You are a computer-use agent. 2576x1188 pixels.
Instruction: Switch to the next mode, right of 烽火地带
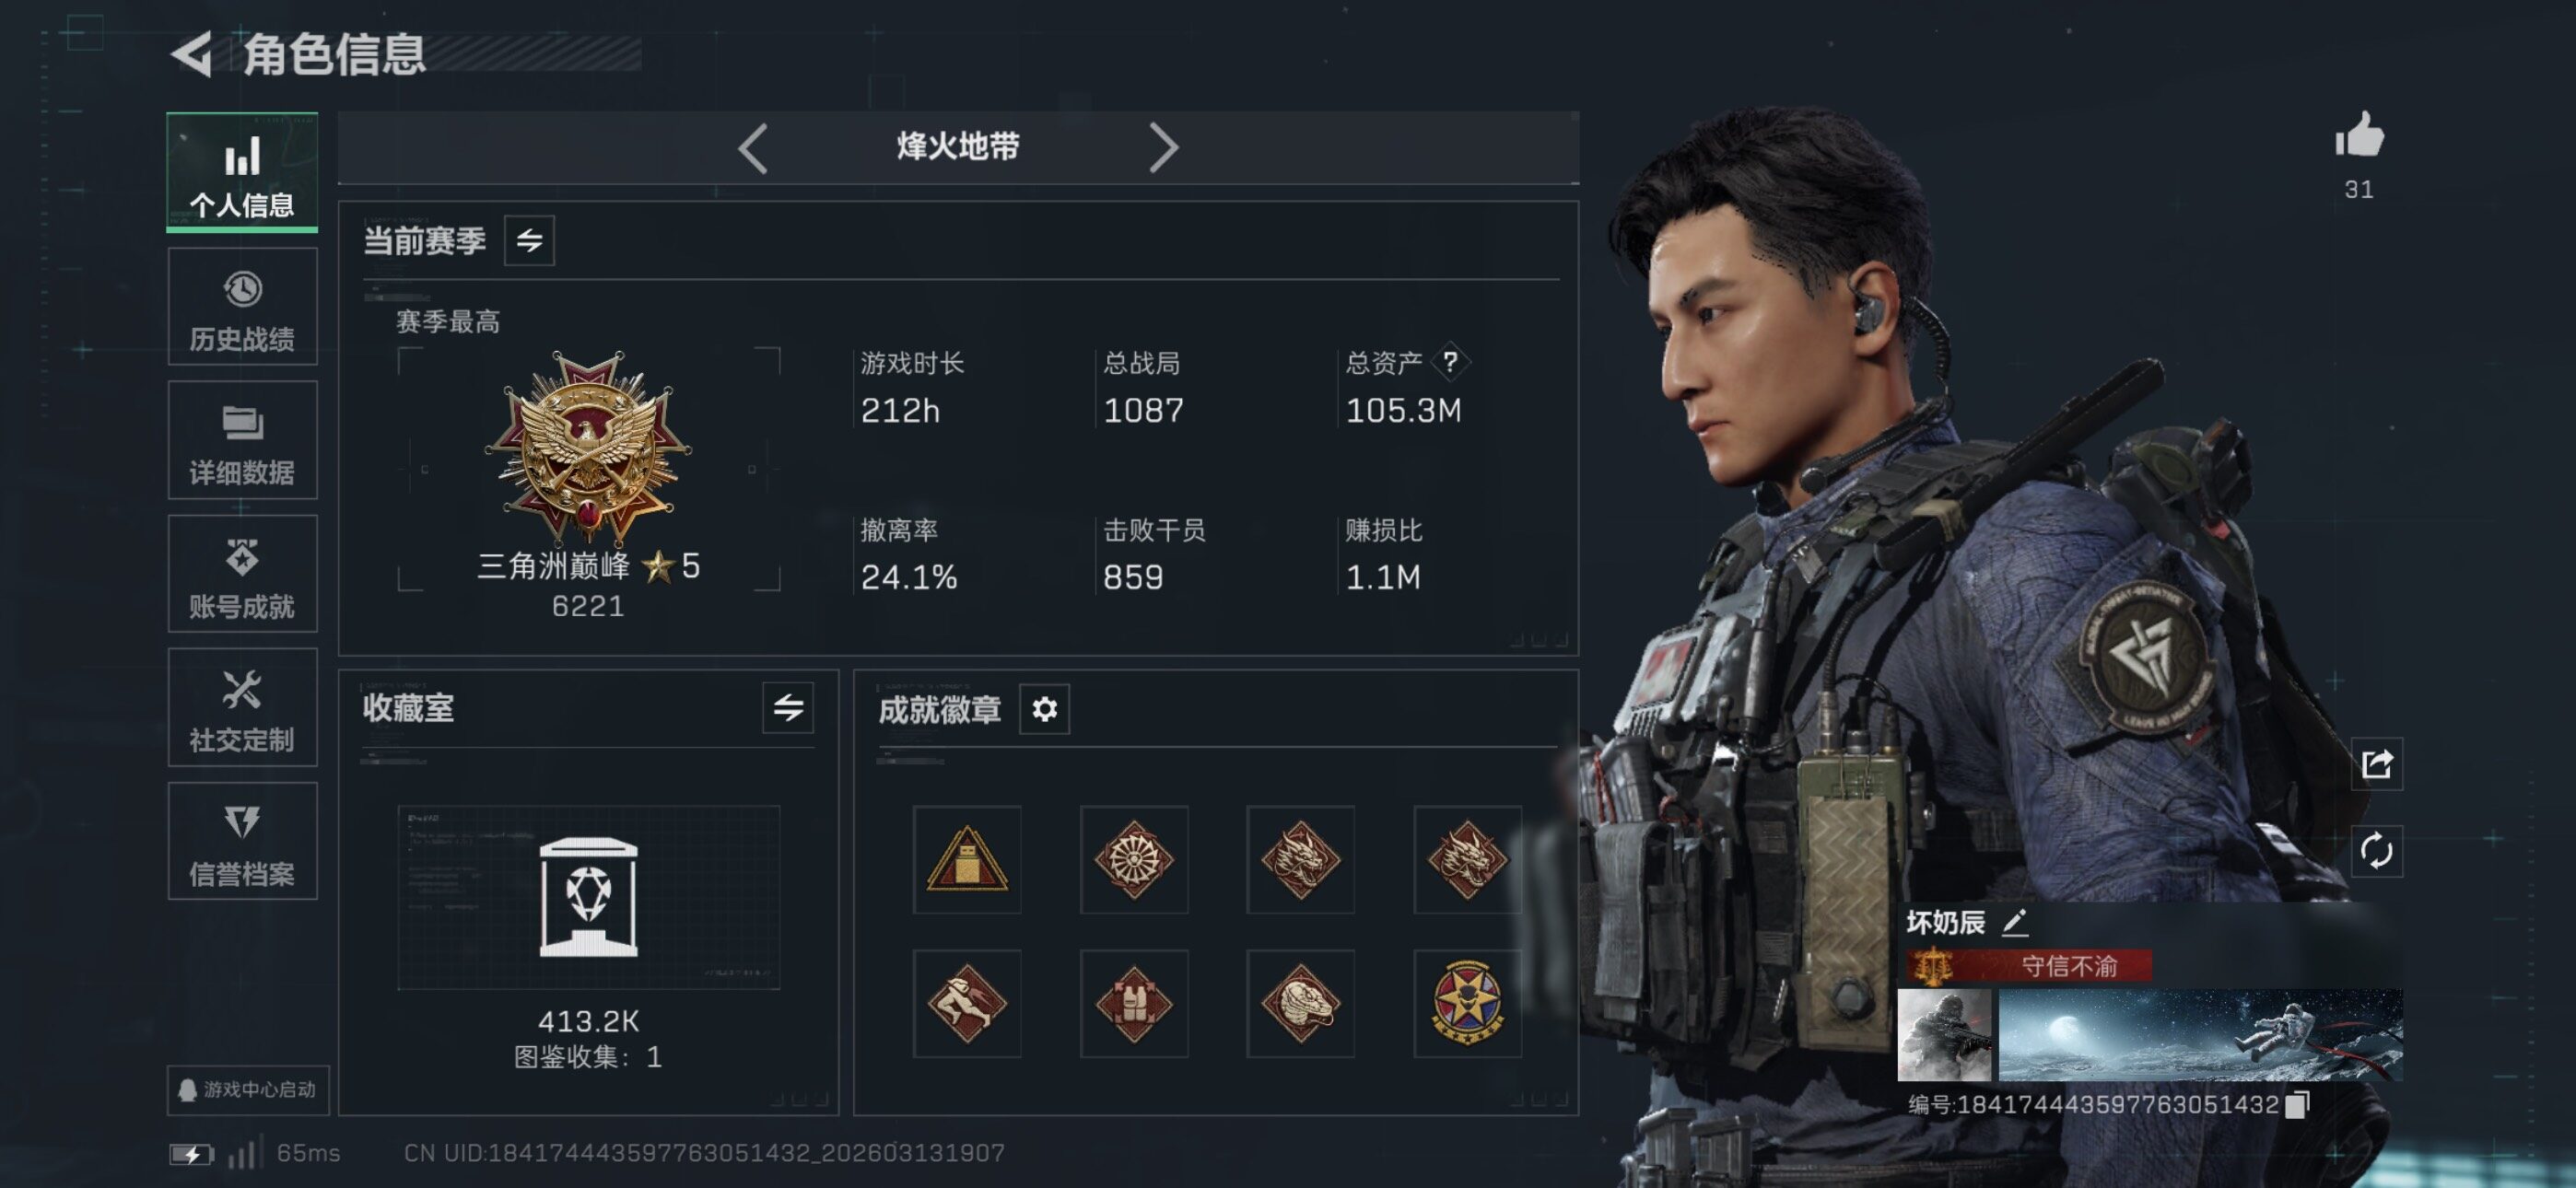tap(1163, 148)
